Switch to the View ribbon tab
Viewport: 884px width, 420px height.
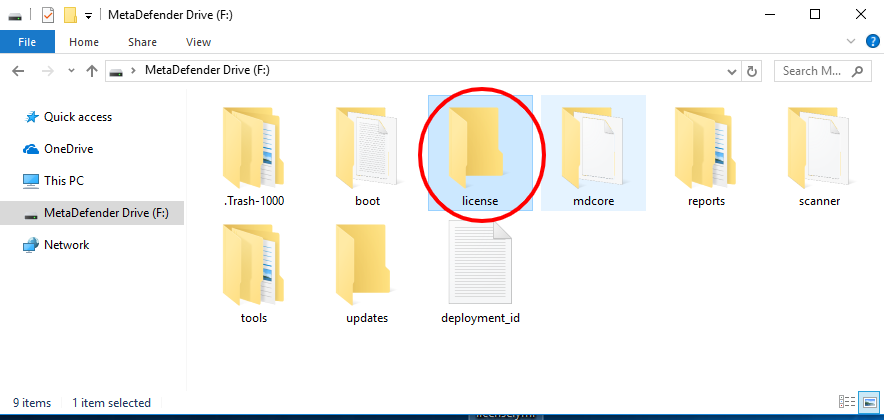(x=198, y=42)
